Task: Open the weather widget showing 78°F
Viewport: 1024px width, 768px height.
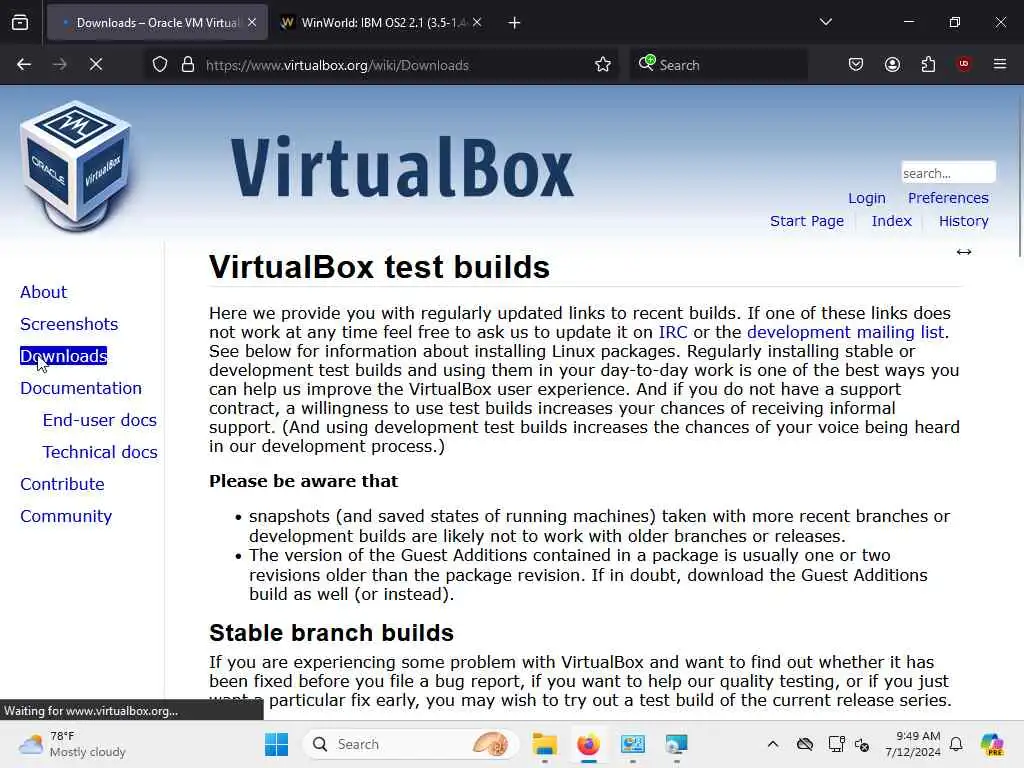Action: pyautogui.click(x=72, y=744)
